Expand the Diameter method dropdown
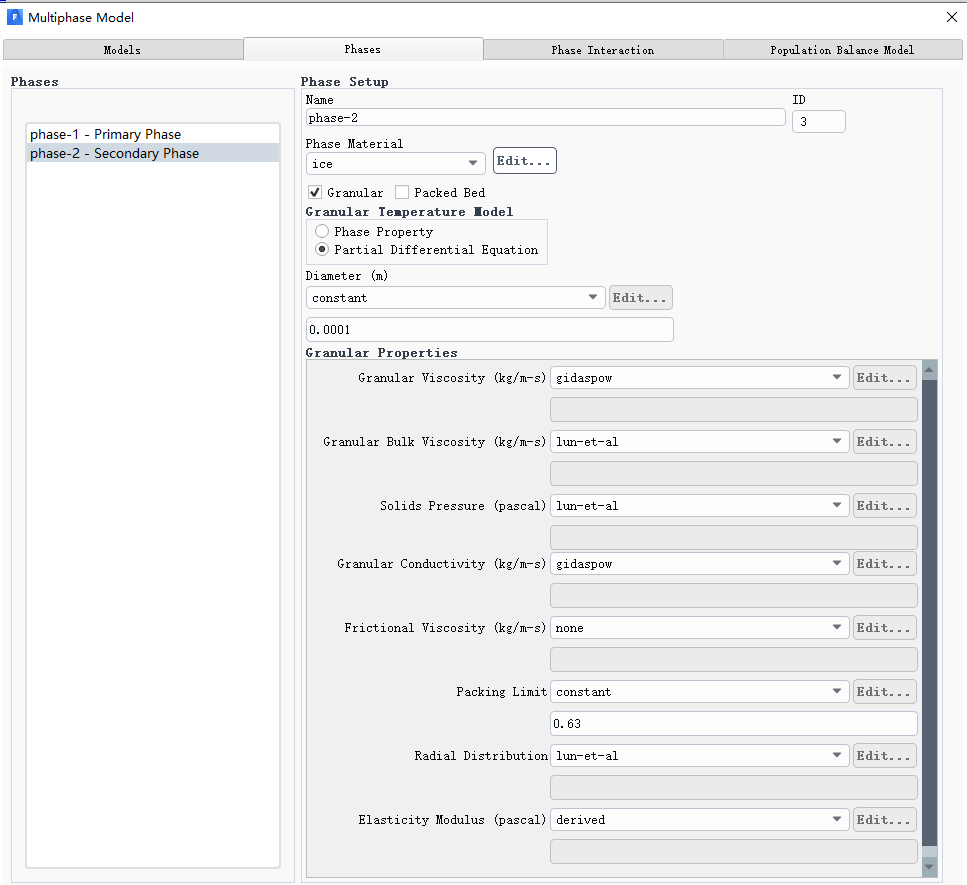967x885 pixels. [455, 298]
